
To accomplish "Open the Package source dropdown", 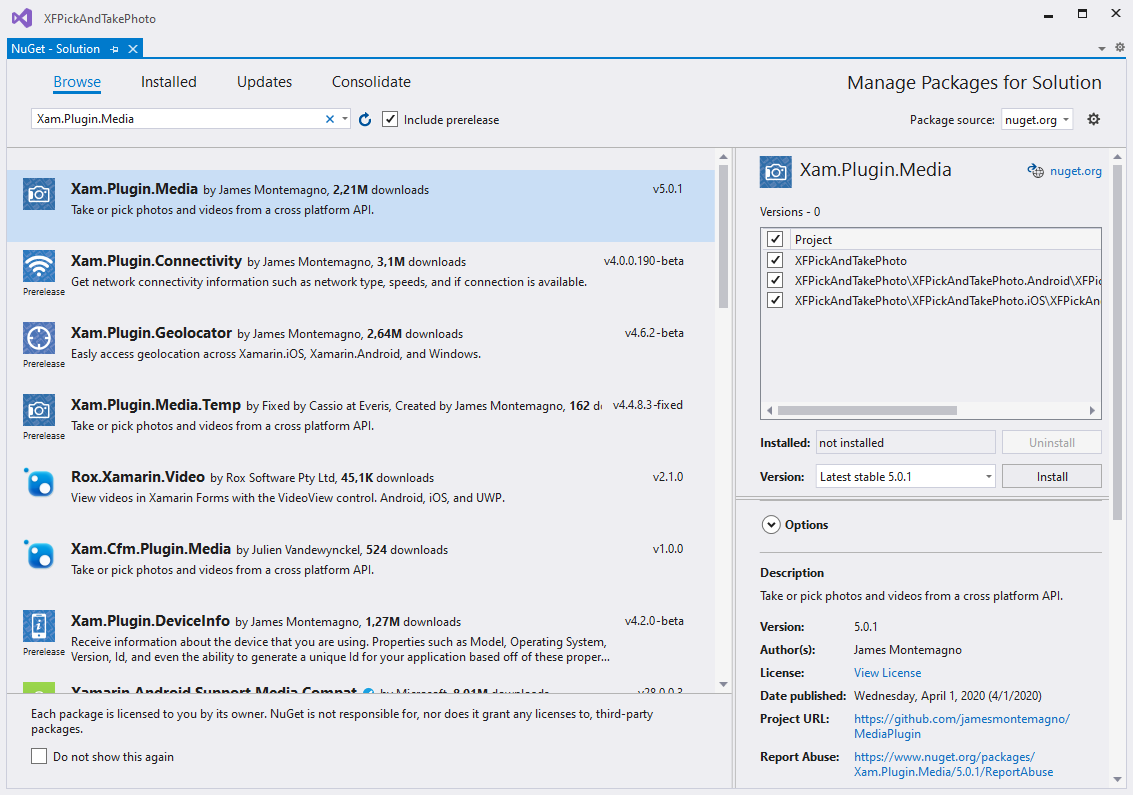I will tap(1037, 120).
